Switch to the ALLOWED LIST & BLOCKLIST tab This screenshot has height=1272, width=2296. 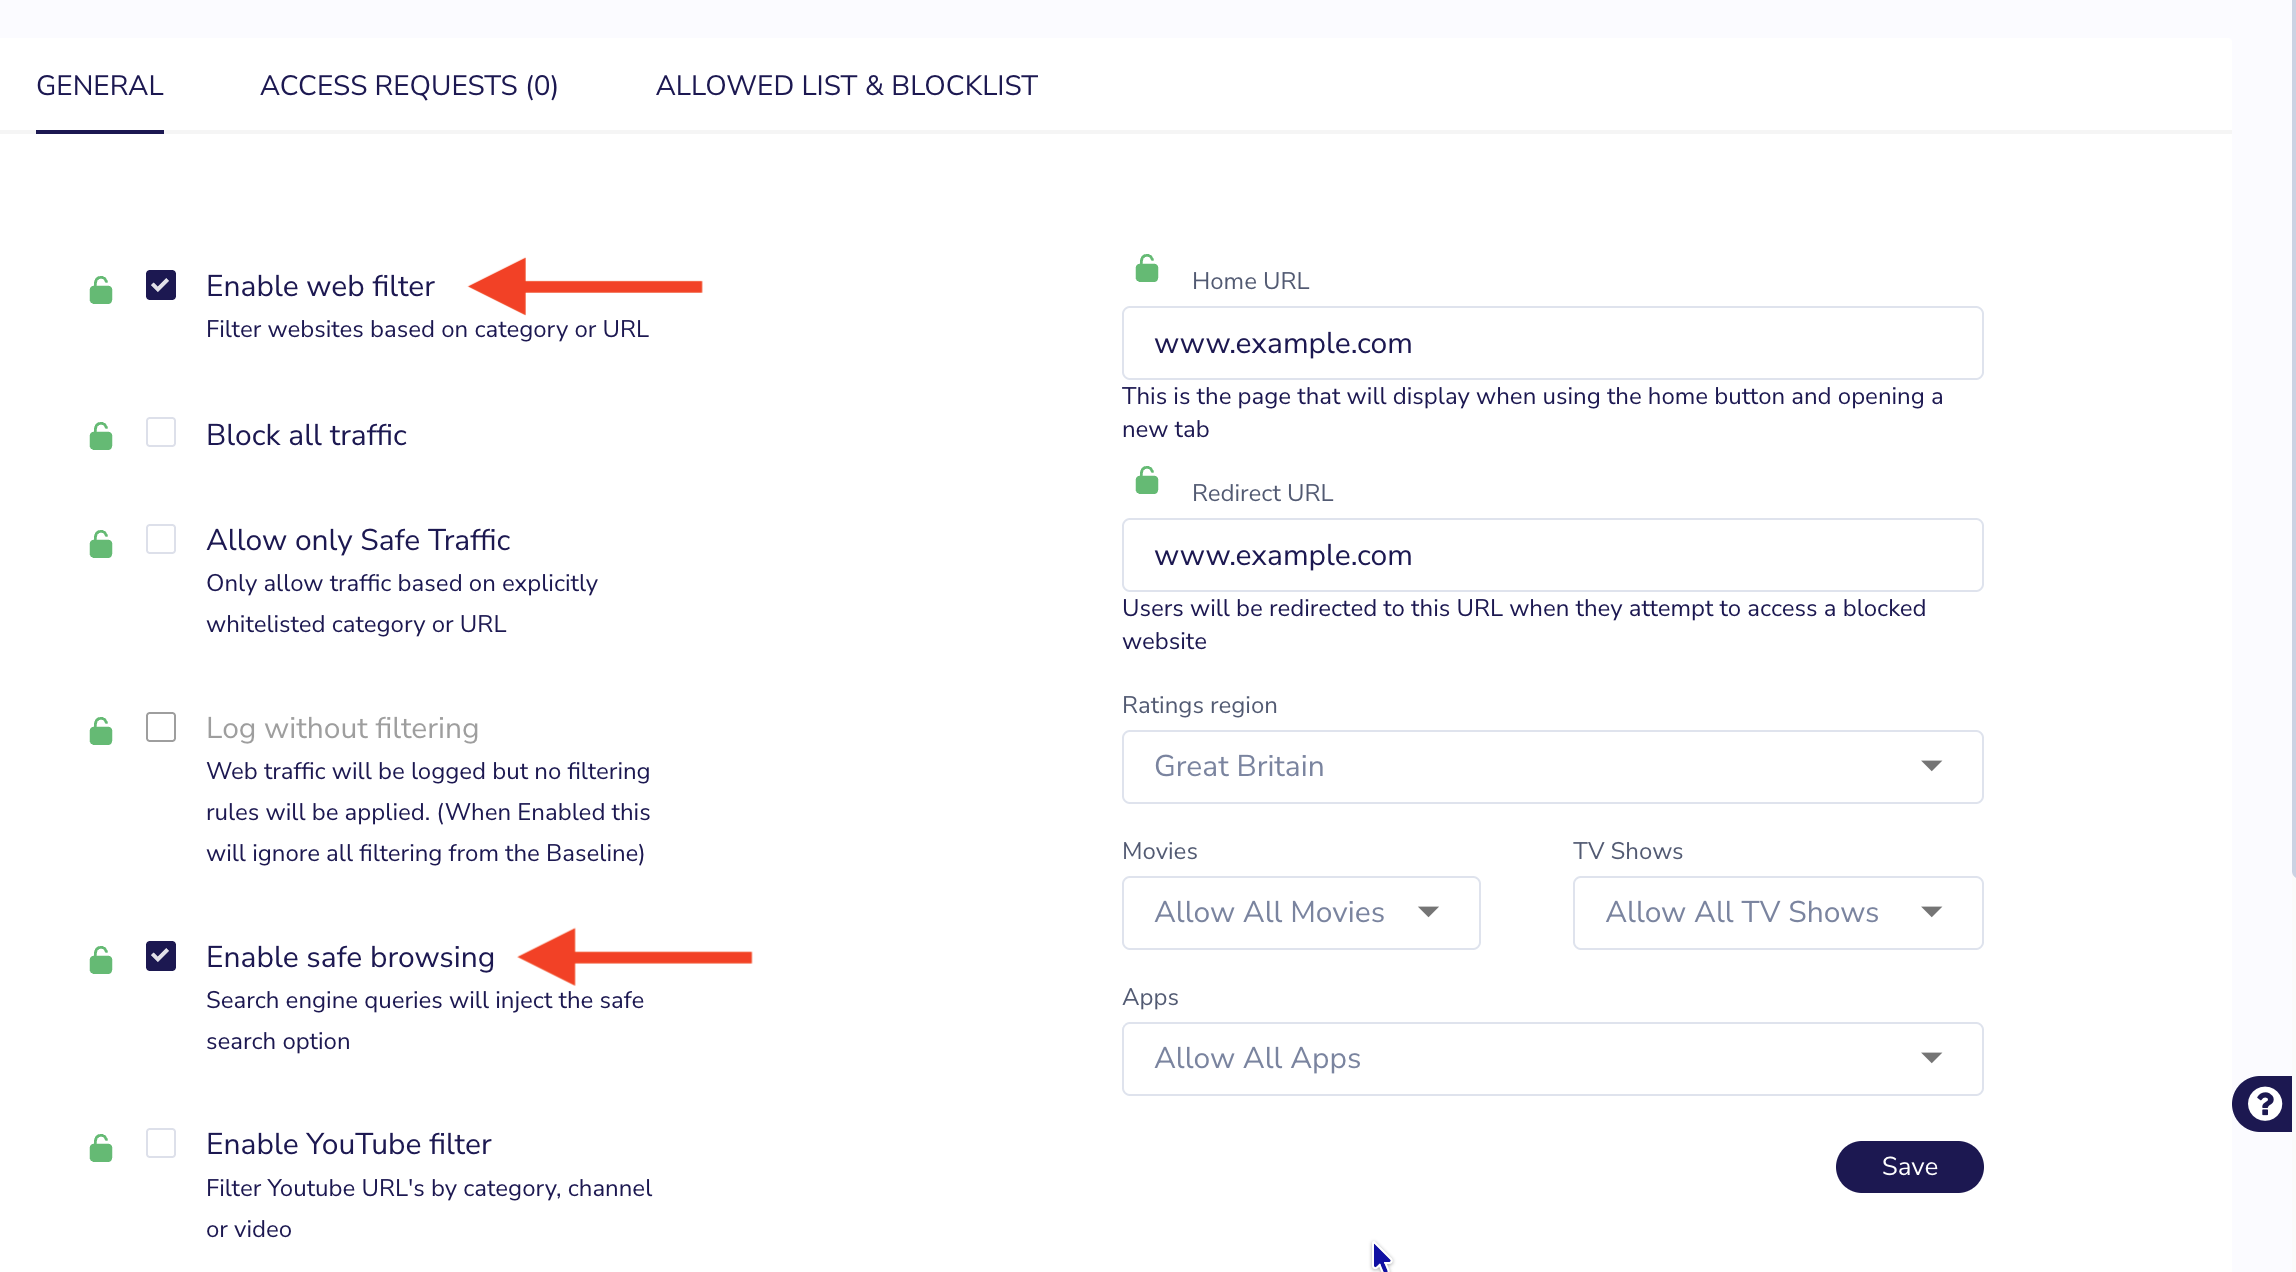click(846, 86)
